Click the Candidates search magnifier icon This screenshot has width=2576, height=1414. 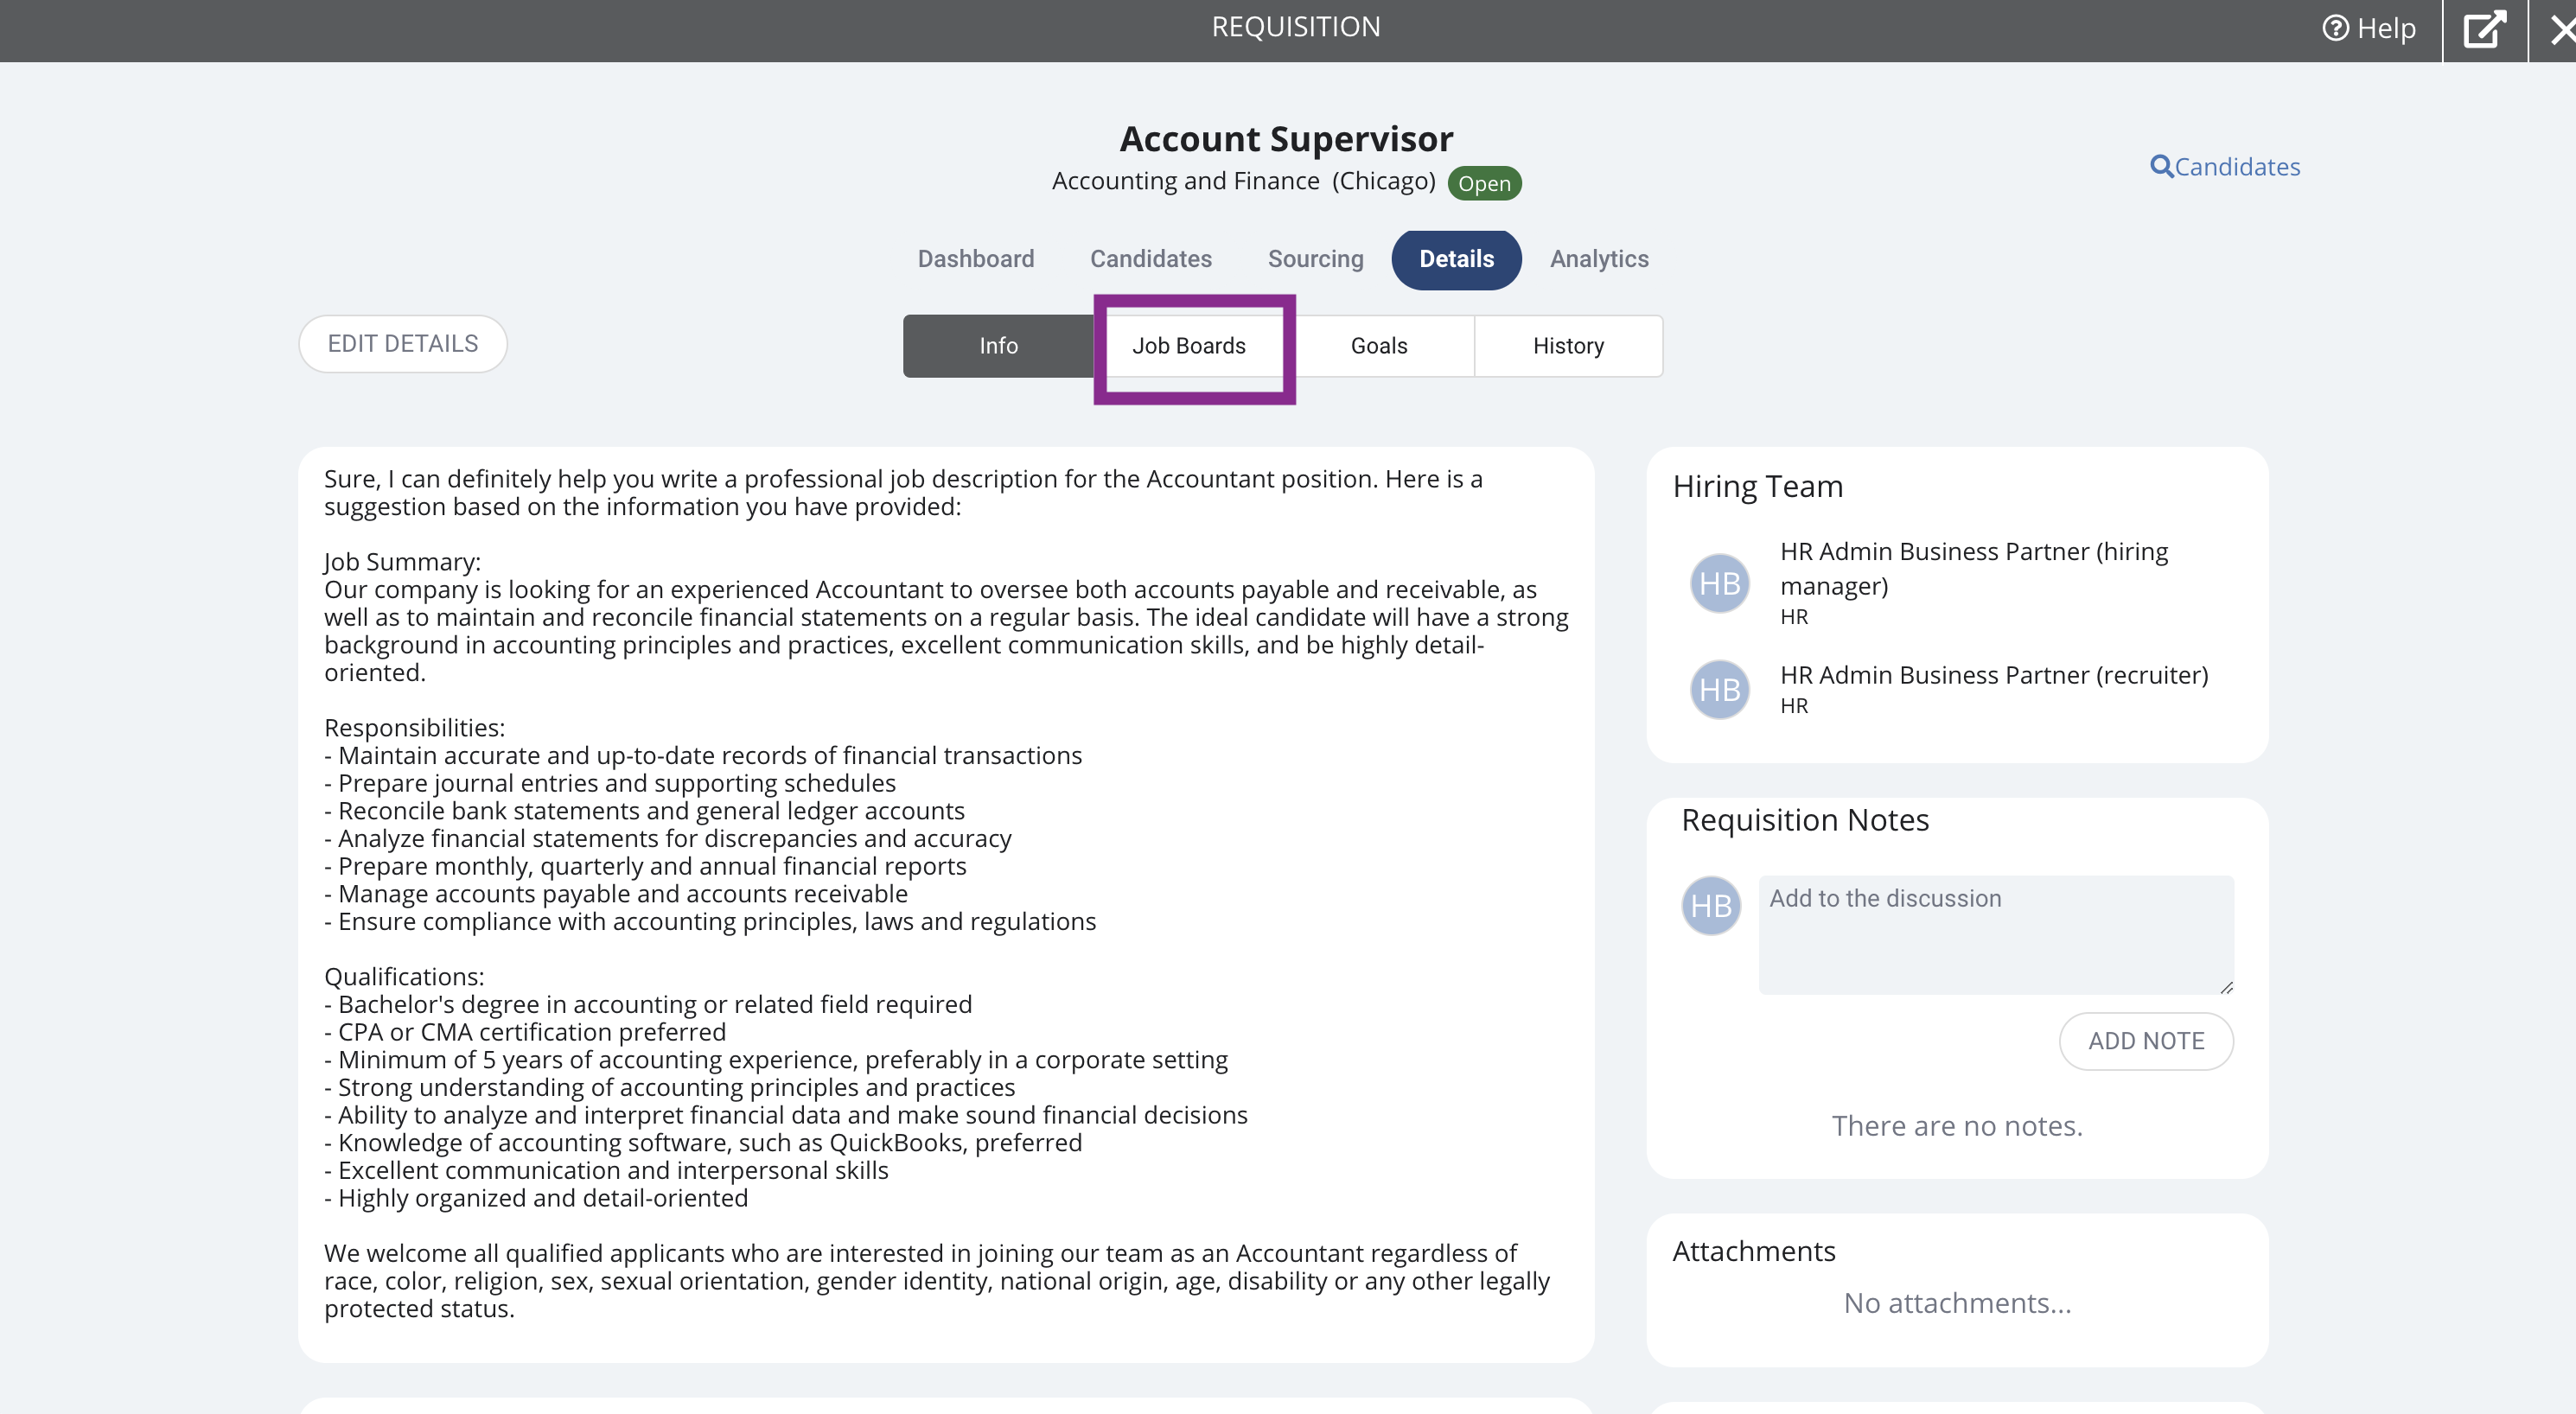pos(2161,166)
